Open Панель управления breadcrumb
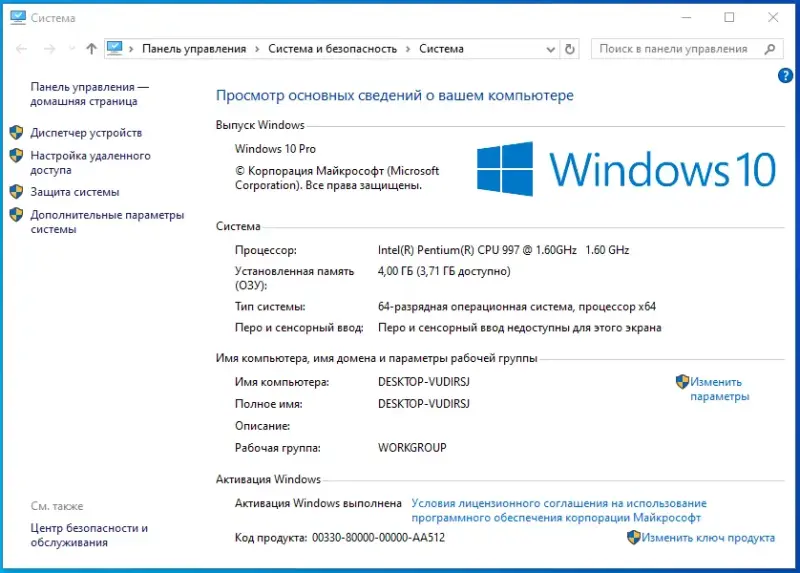Viewport: 800px width, 573px height. [x=194, y=49]
